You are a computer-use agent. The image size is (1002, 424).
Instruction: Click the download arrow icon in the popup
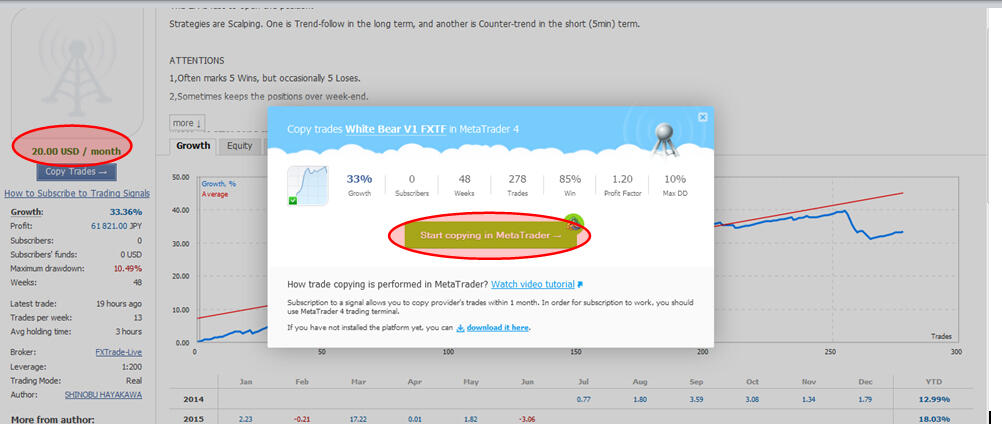(460, 328)
